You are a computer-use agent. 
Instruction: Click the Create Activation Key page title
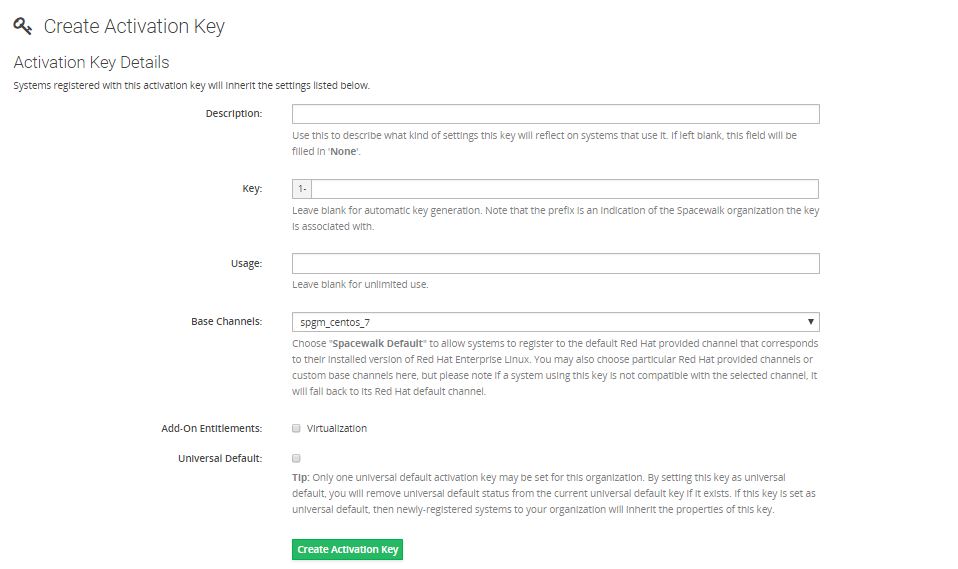point(134,27)
